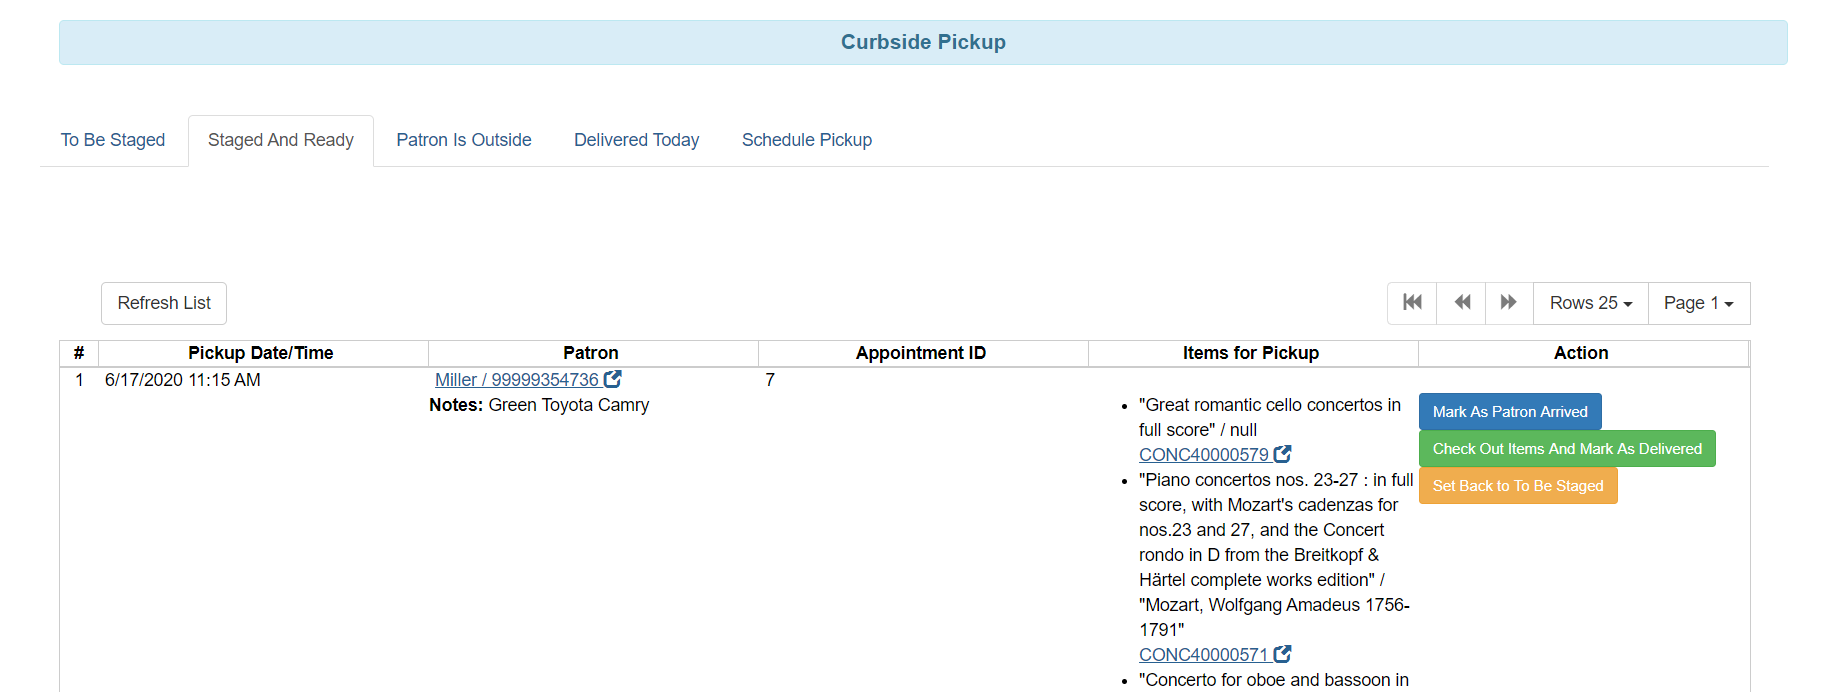Select the Staged And Ready tab
The height and width of the screenshot is (692, 1821).
281,140
